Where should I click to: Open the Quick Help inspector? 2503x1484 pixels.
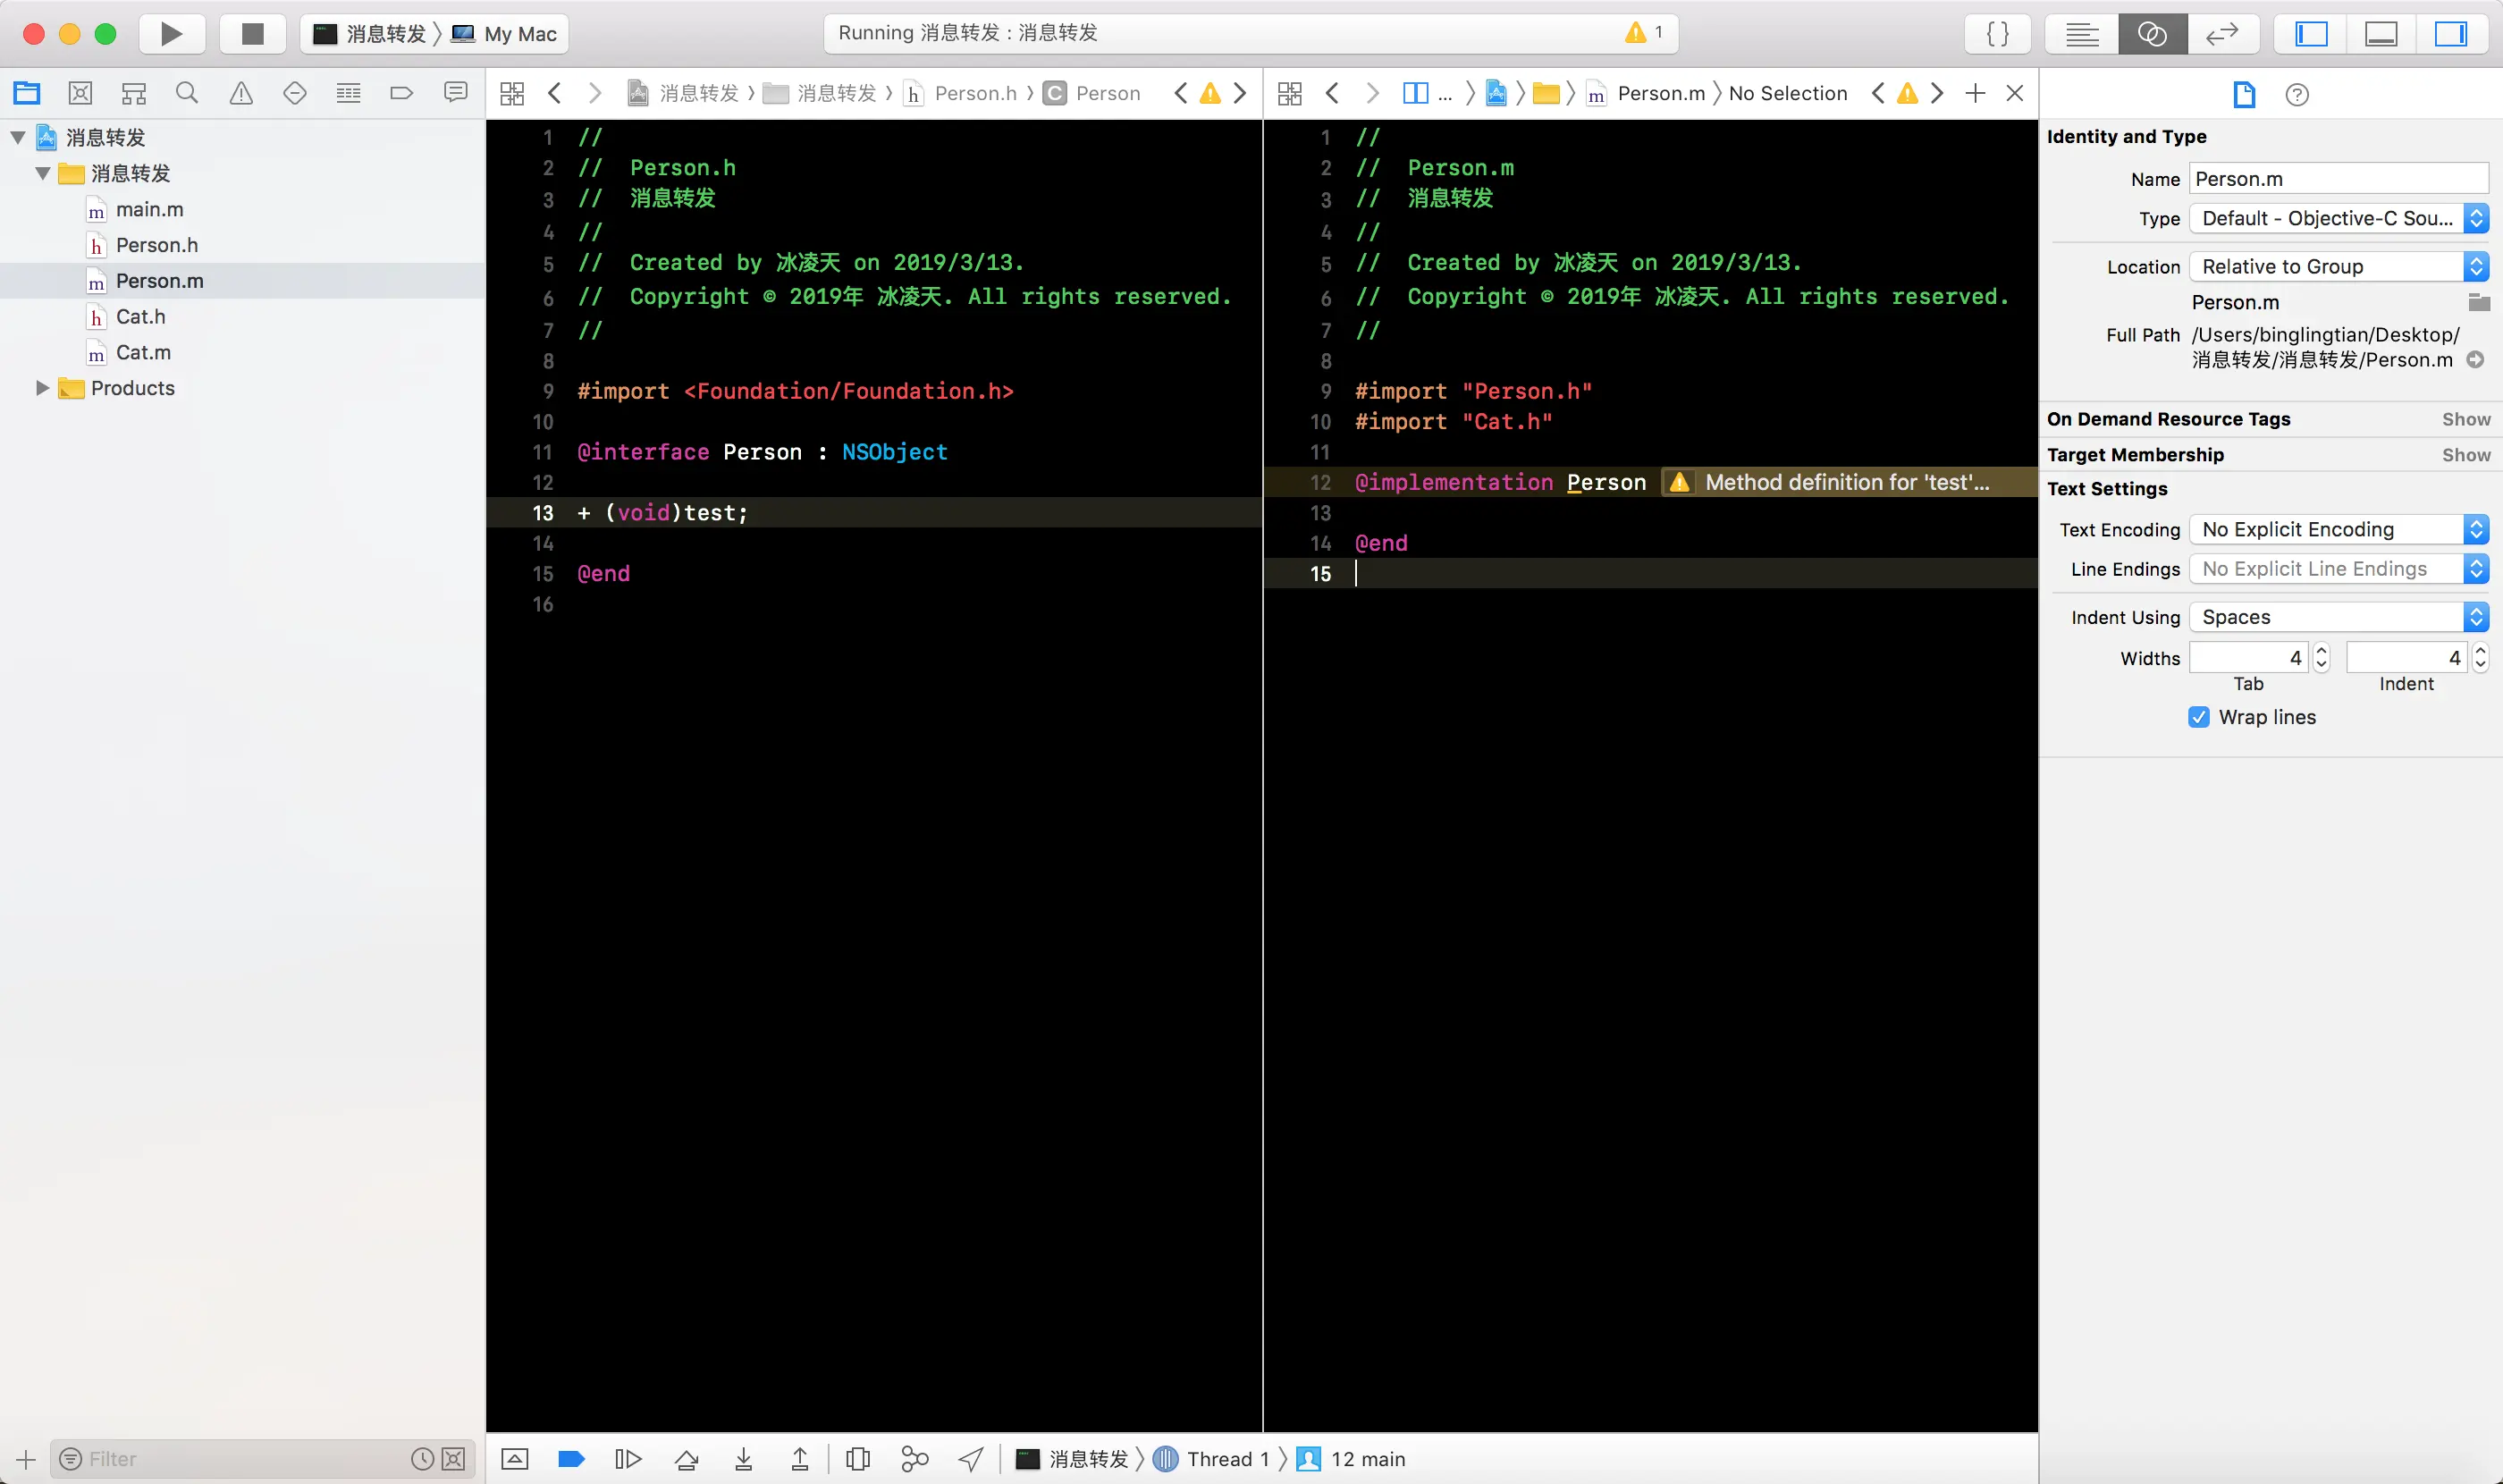click(x=2297, y=94)
